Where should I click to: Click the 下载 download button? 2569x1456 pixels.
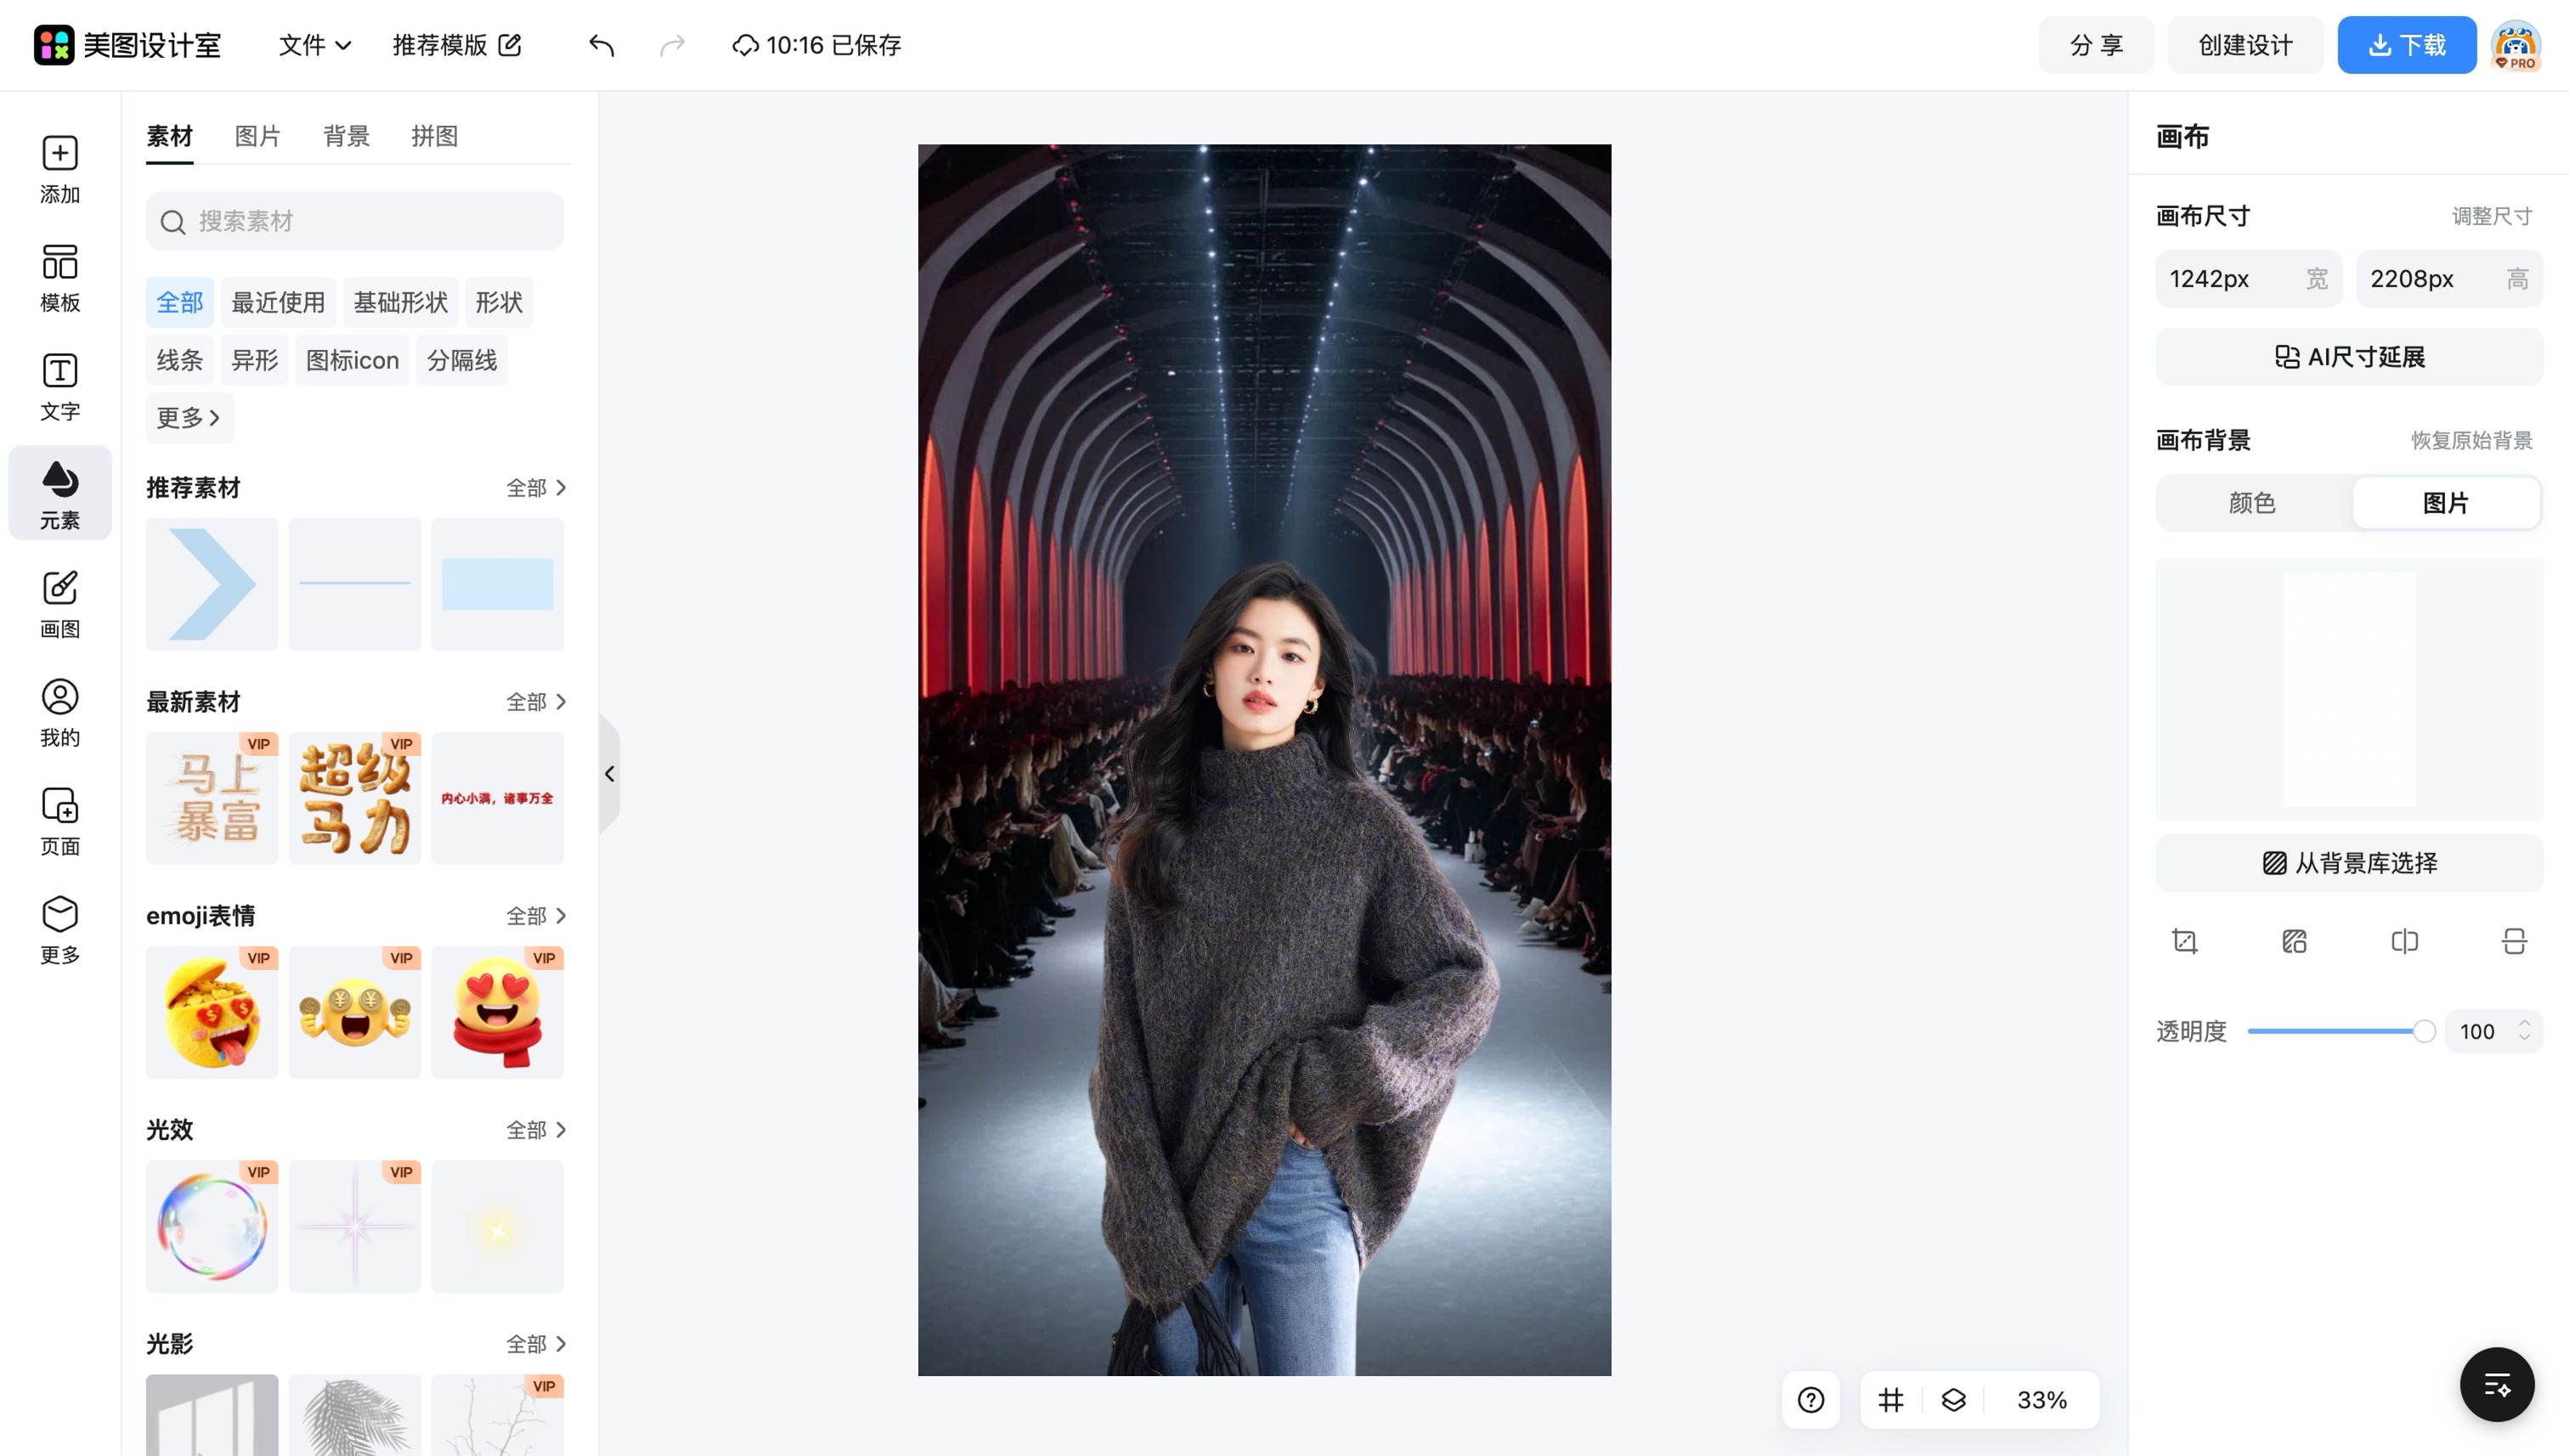(x=2407, y=45)
